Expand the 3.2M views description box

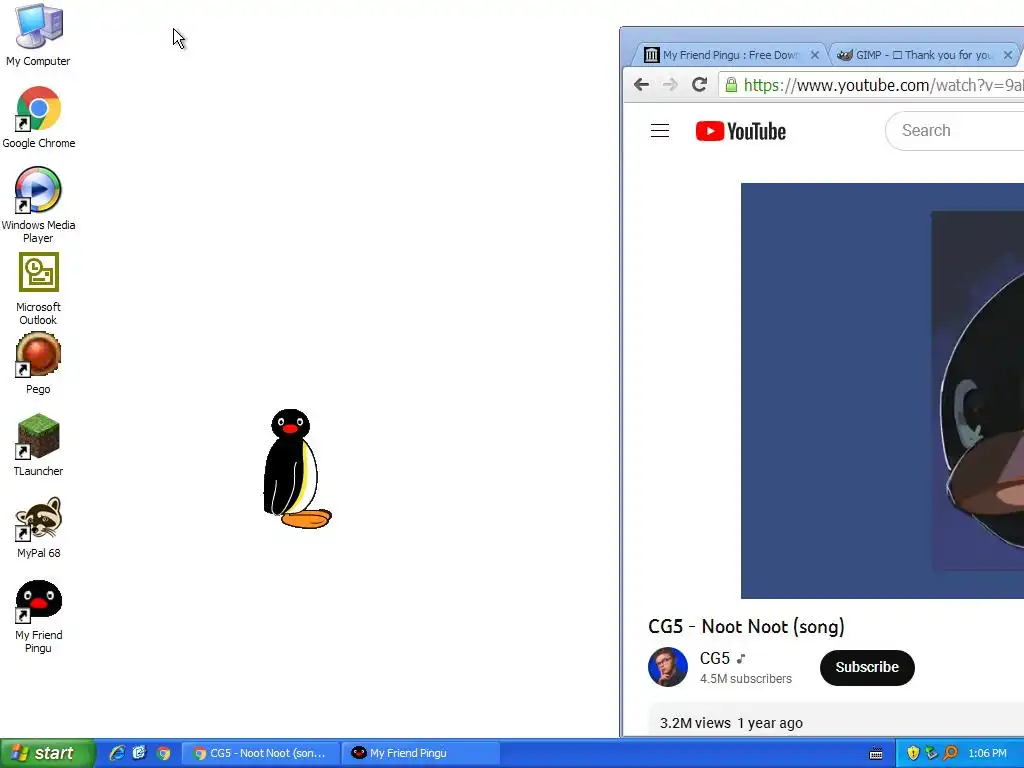click(x=836, y=720)
